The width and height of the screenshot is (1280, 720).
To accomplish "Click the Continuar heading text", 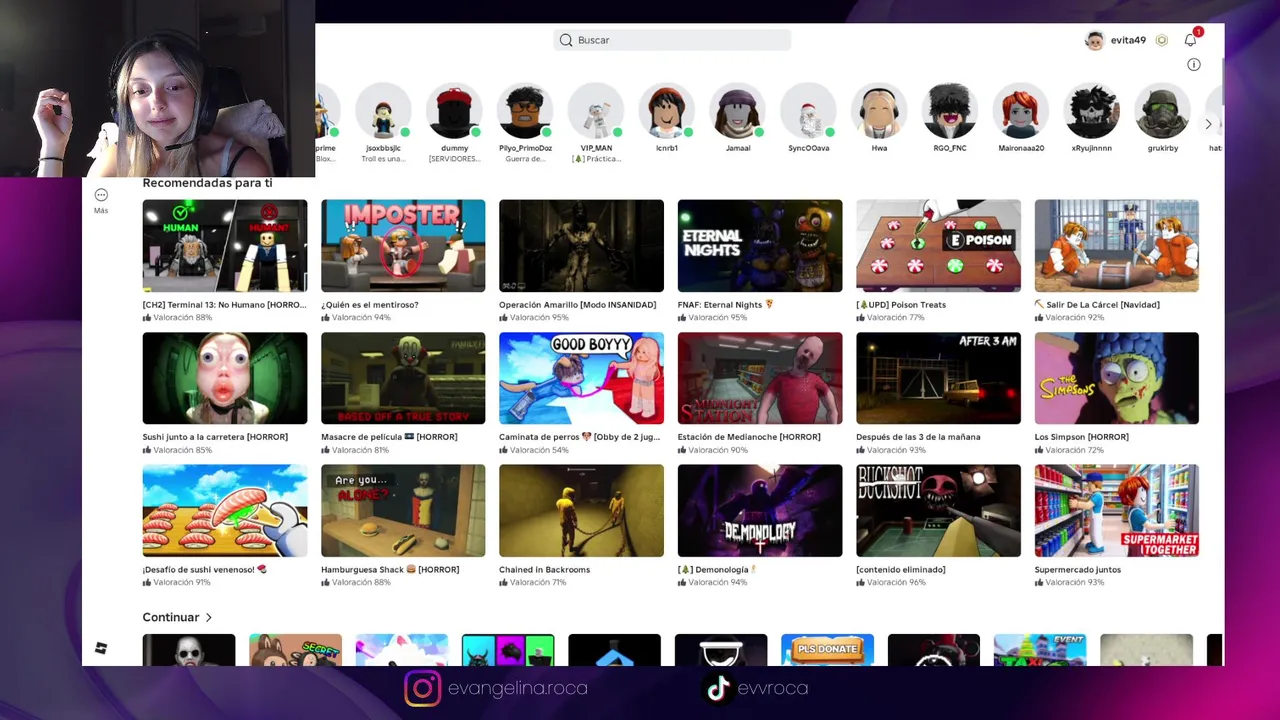I will [171, 617].
